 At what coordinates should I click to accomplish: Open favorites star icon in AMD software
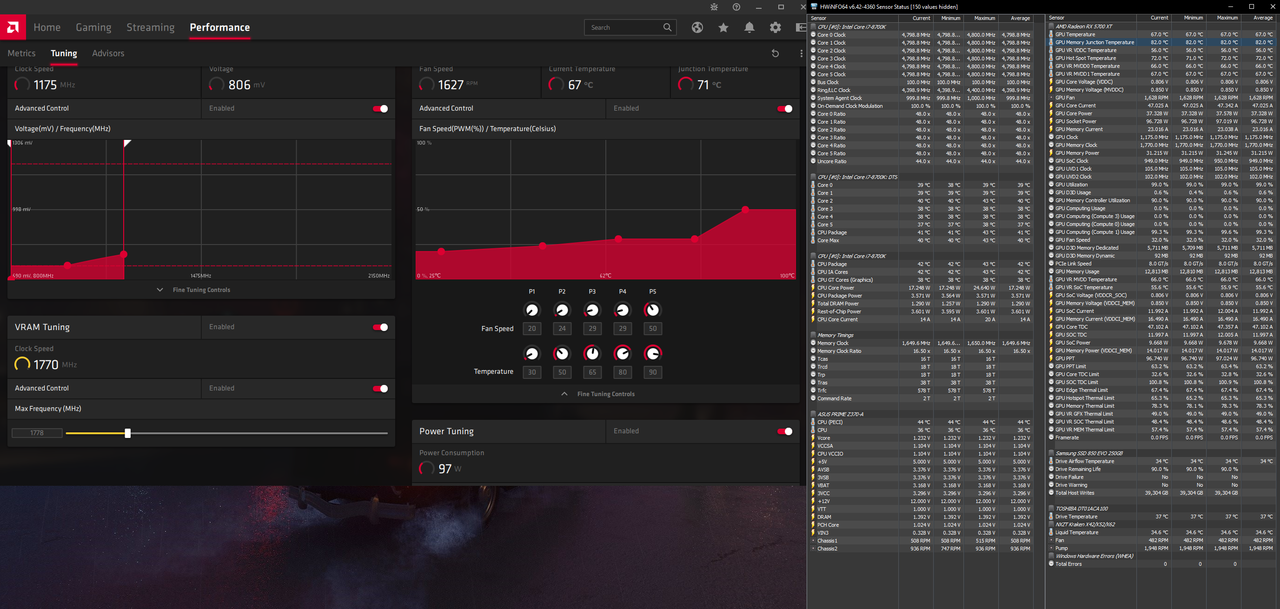point(723,28)
